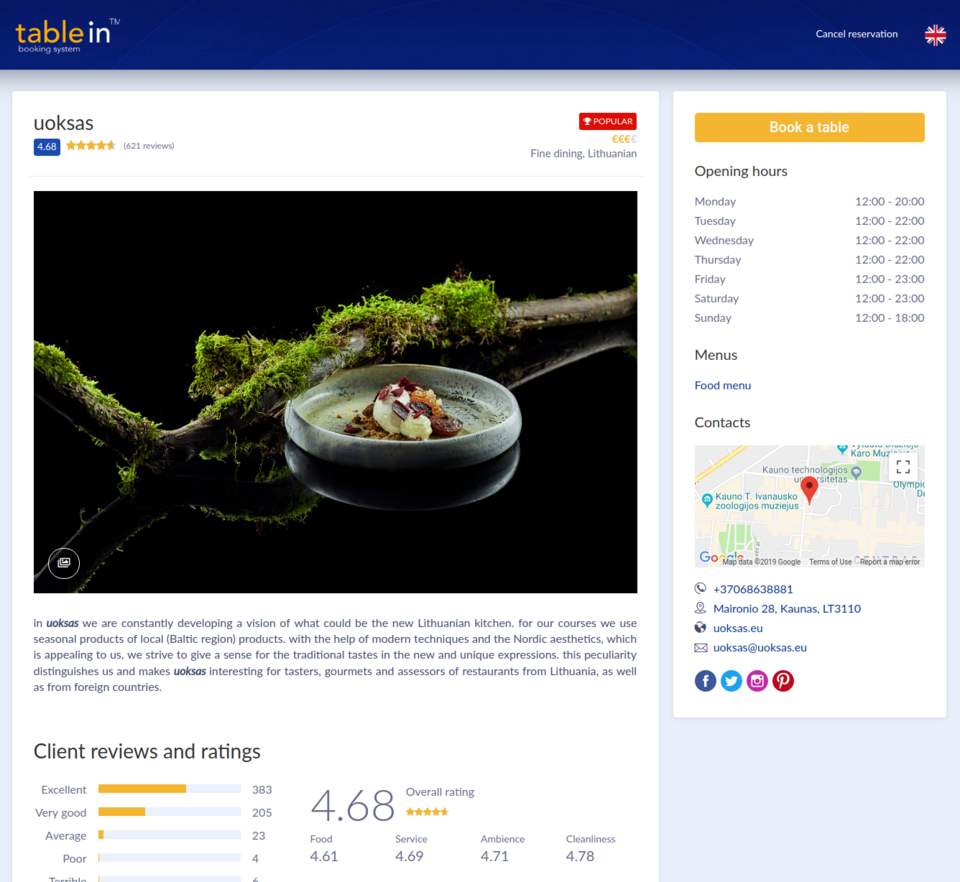Click the Overall rating stars

[x=427, y=812]
